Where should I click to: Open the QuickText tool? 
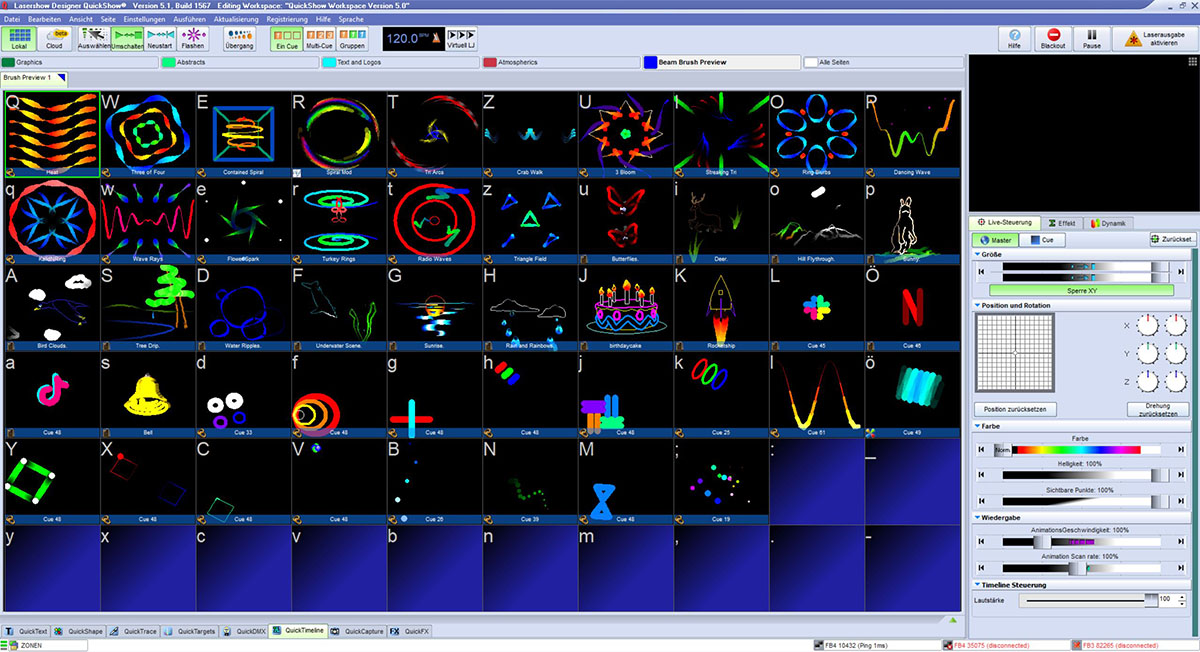pos(26,631)
